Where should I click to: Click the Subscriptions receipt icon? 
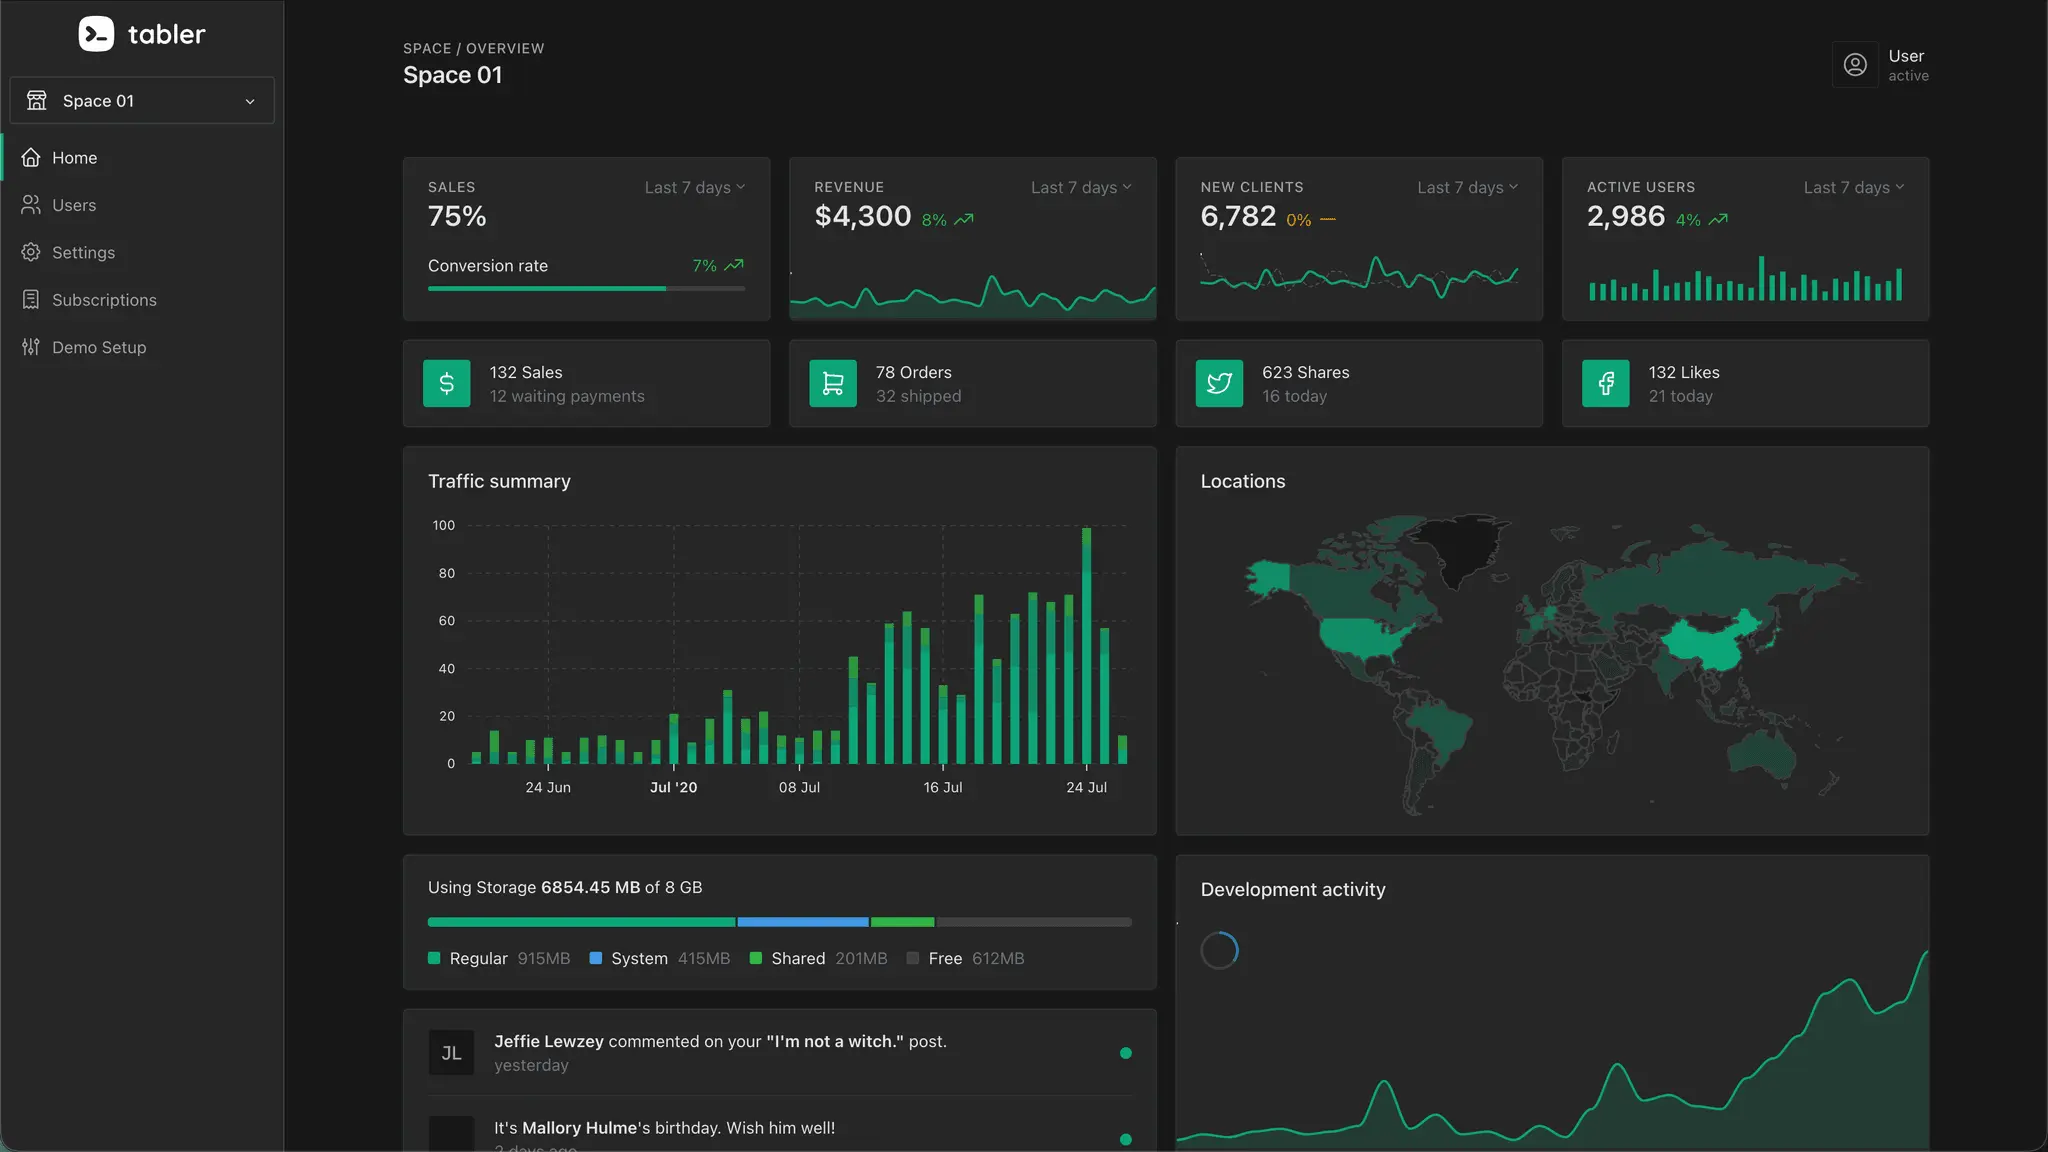click(x=31, y=300)
